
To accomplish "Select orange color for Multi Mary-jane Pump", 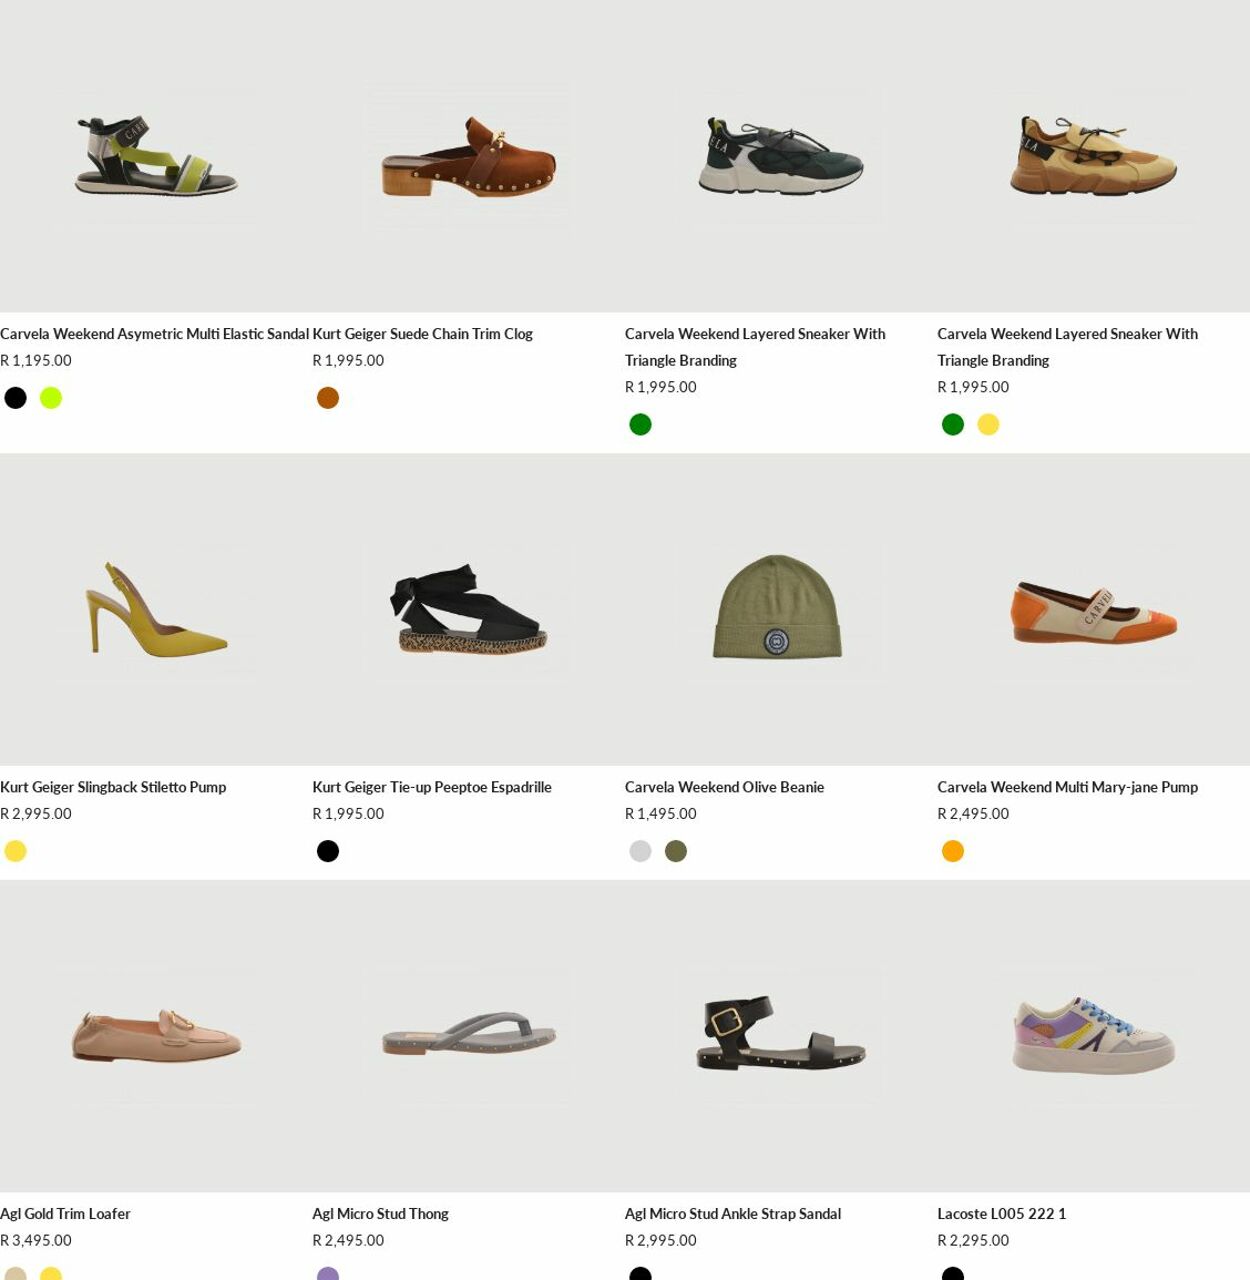I will point(953,851).
